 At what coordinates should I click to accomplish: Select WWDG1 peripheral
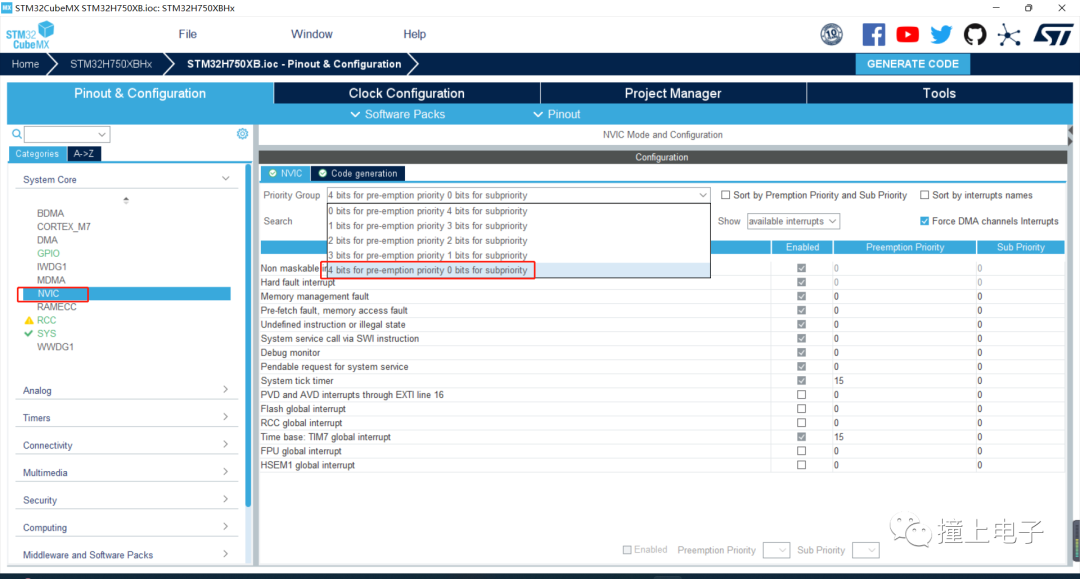[x=55, y=347]
